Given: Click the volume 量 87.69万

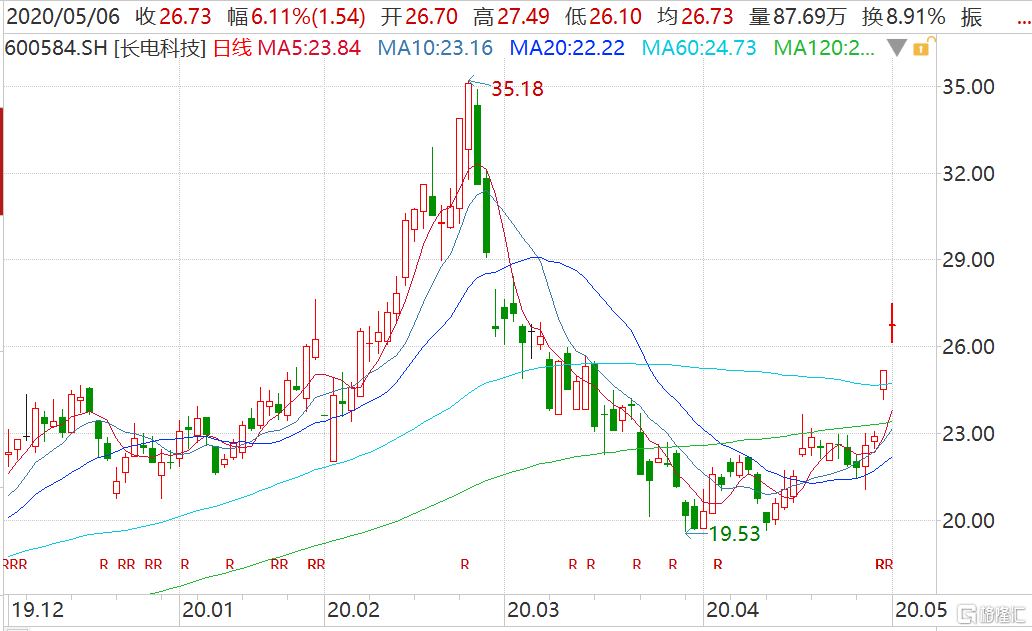Looking at the screenshot, I should click(797, 16).
